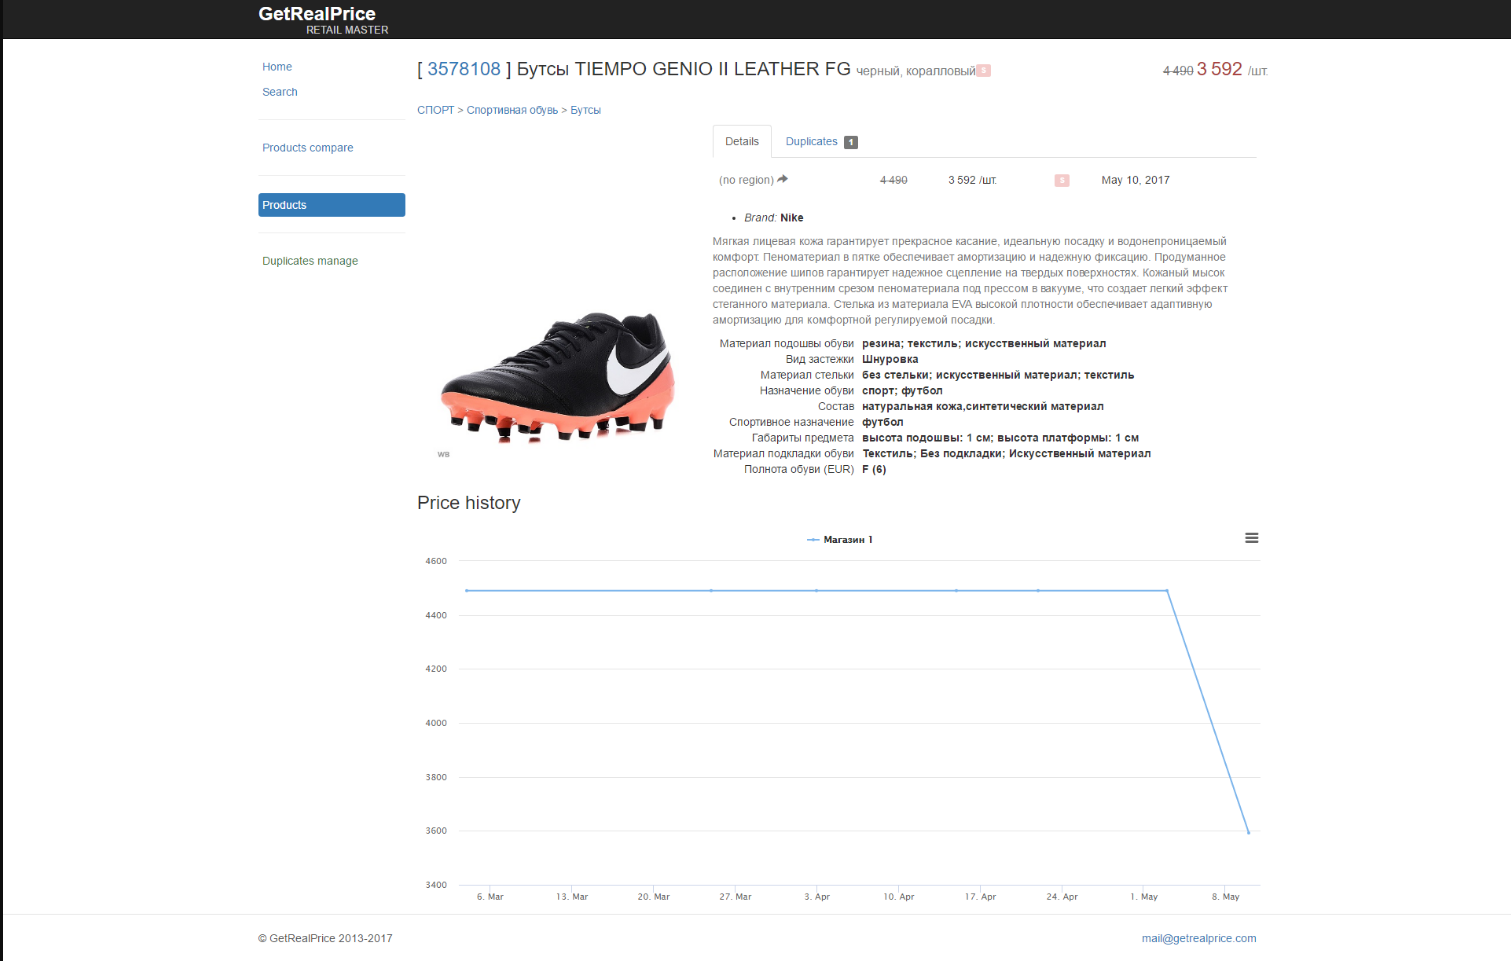
Task: Switch to the Details tab
Action: [x=742, y=141]
